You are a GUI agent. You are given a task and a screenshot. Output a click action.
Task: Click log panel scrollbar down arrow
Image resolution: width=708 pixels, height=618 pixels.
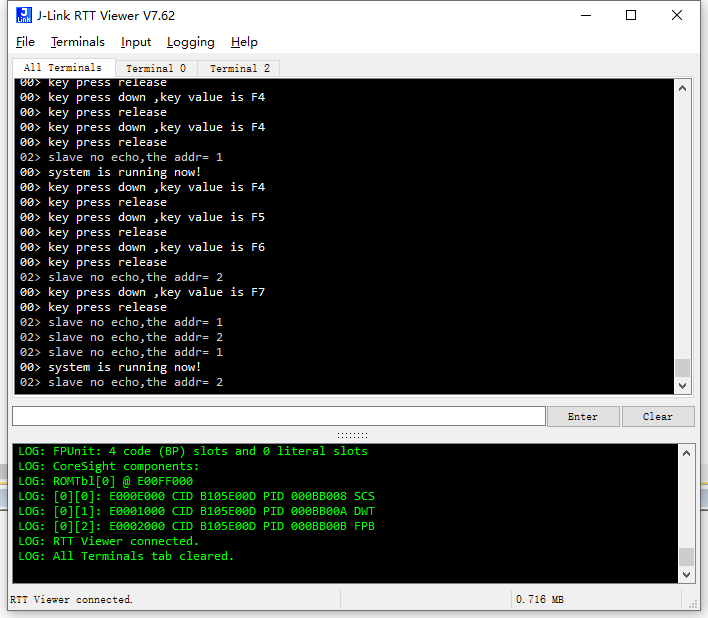(686, 575)
